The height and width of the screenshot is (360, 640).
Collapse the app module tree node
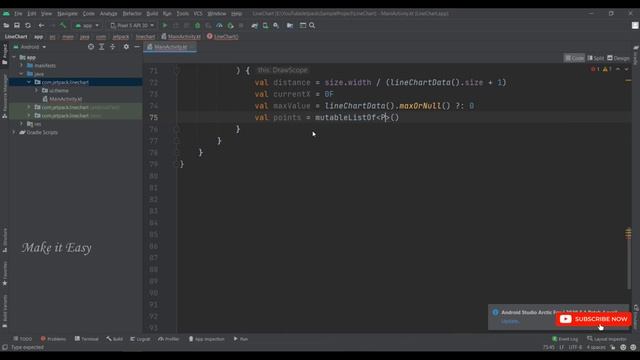15,57
